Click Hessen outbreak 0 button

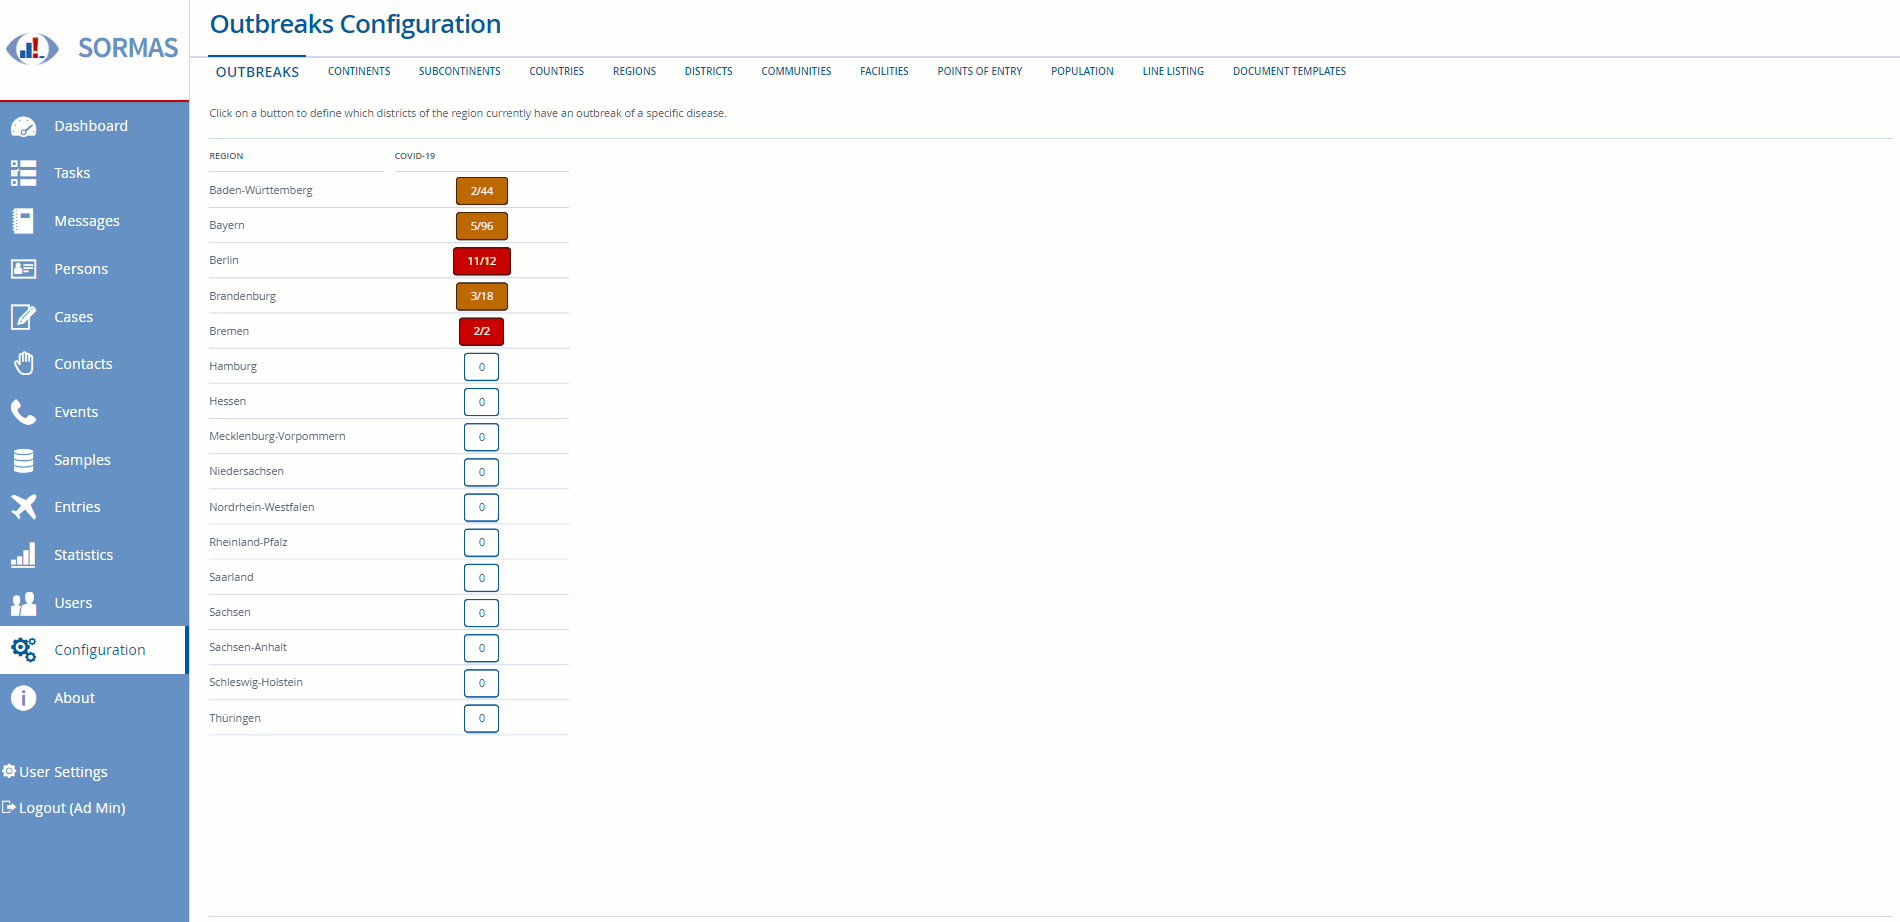coord(482,402)
